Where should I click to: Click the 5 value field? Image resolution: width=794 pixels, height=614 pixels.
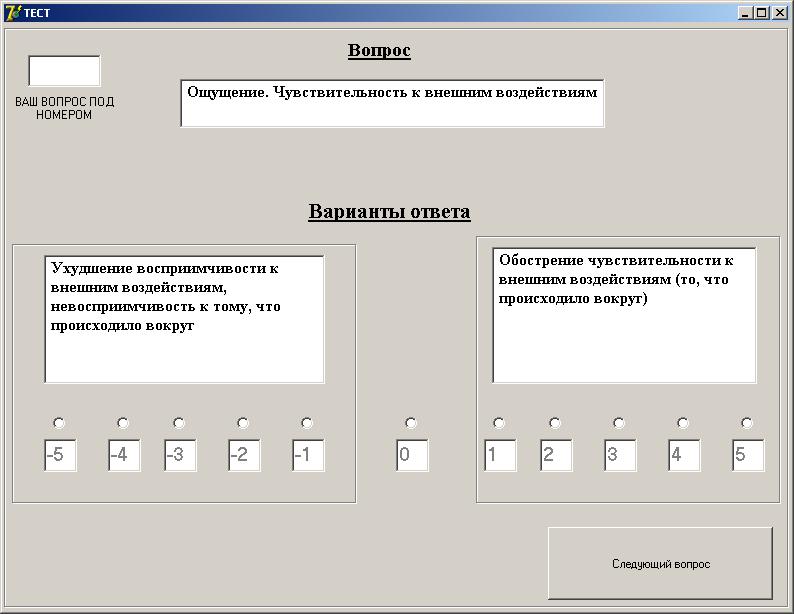[748, 455]
